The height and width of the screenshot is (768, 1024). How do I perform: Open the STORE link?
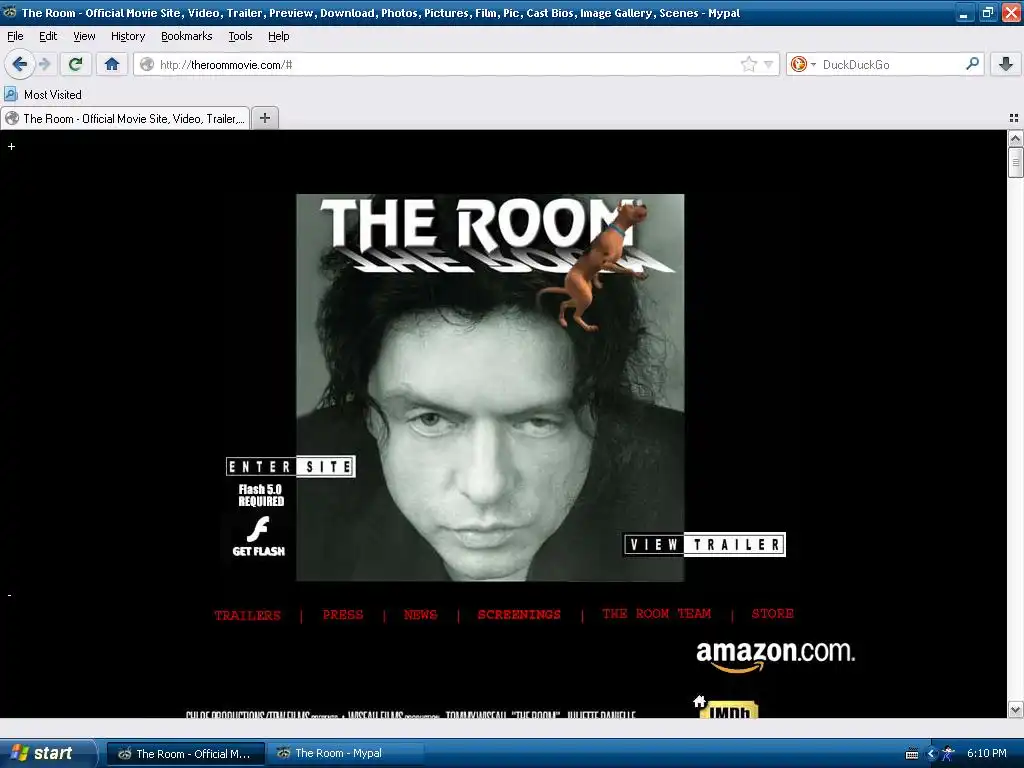pos(773,613)
